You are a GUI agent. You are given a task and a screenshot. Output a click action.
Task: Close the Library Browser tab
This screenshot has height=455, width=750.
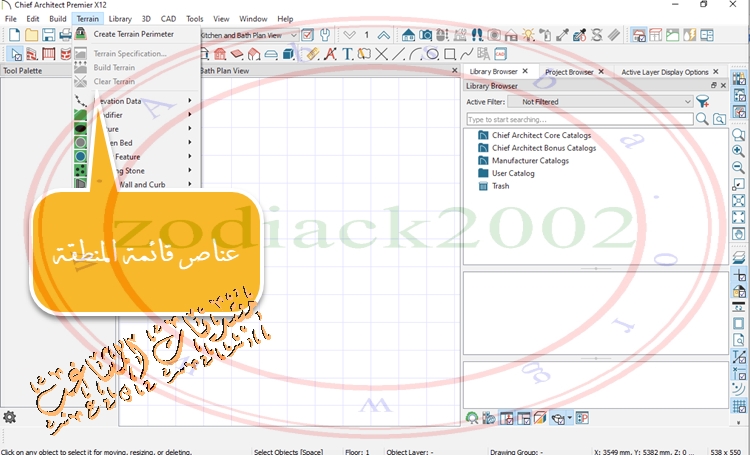click(x=525, y=71)
